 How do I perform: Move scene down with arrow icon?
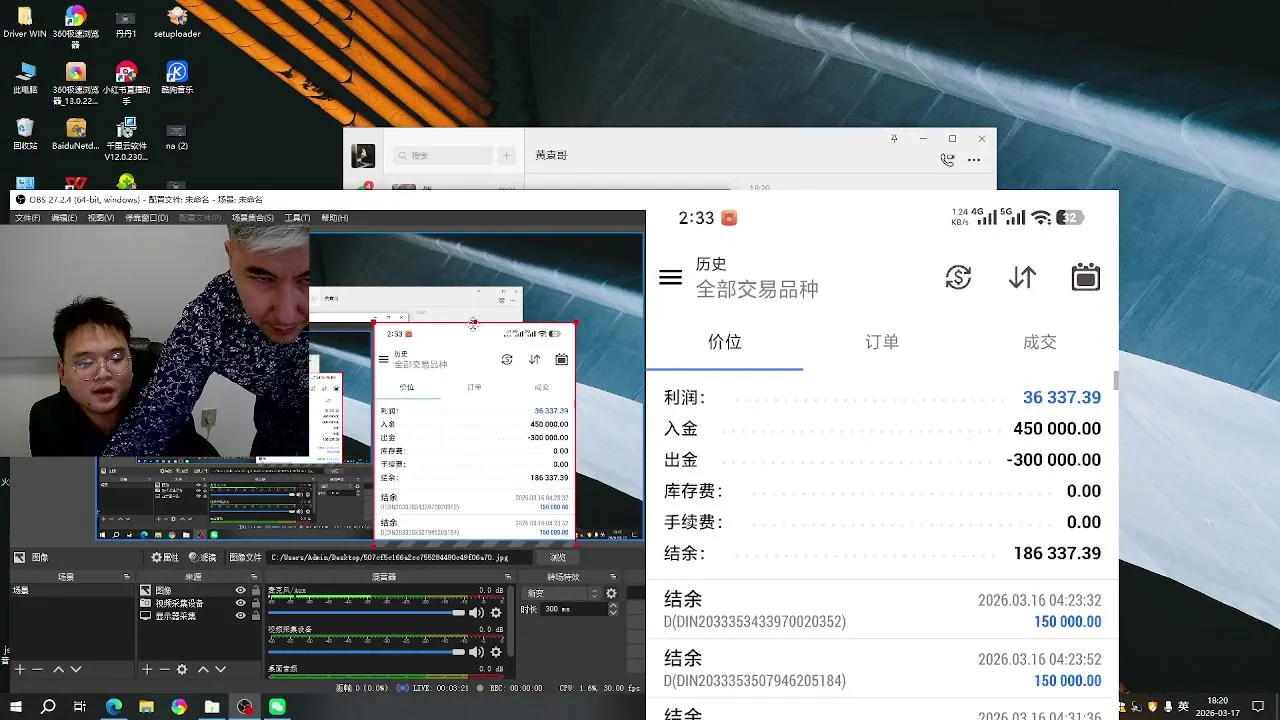point(75,669)
